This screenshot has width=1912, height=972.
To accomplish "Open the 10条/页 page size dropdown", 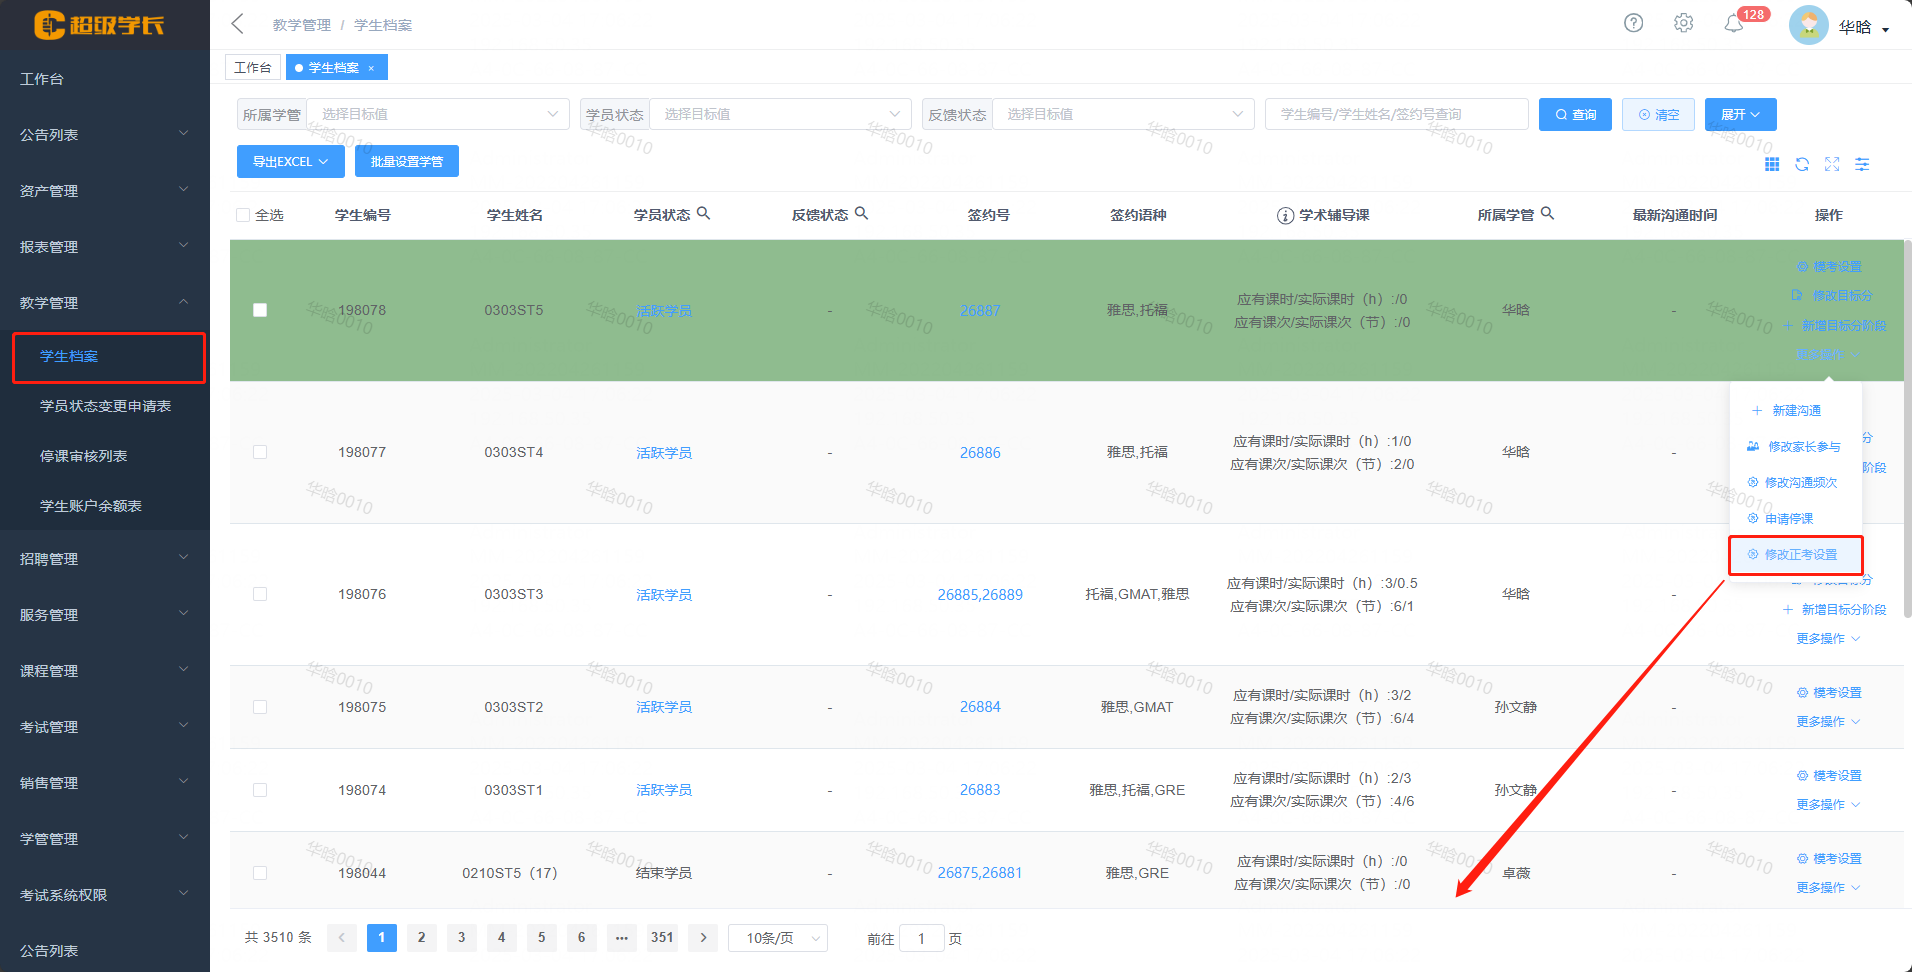I will pos(777,938).
